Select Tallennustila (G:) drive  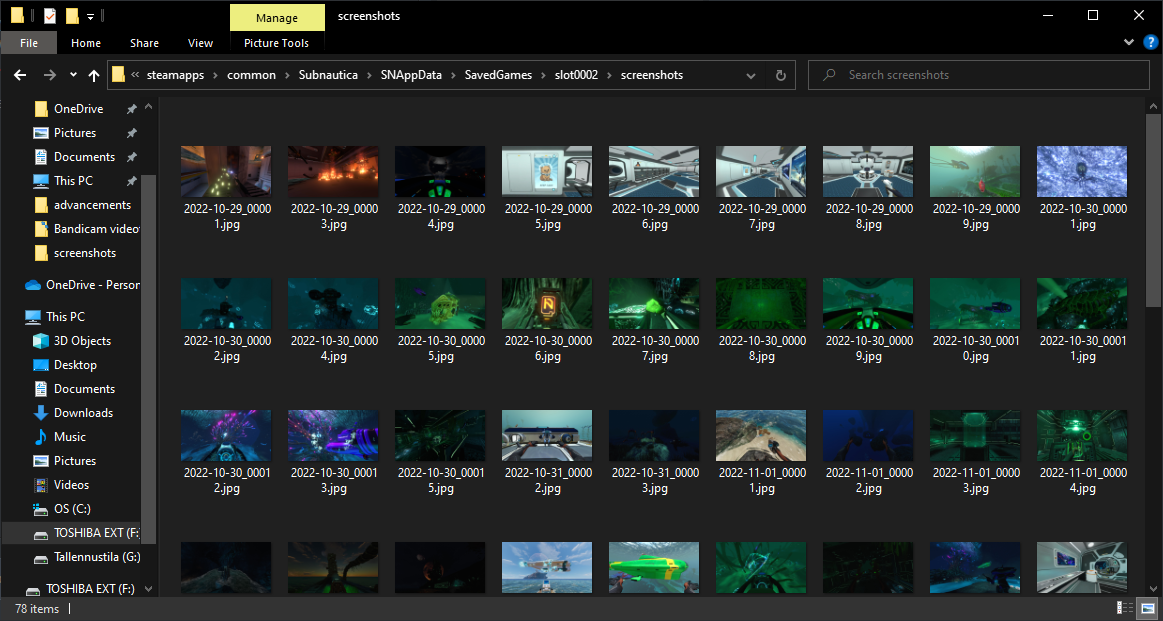point(97,557)
